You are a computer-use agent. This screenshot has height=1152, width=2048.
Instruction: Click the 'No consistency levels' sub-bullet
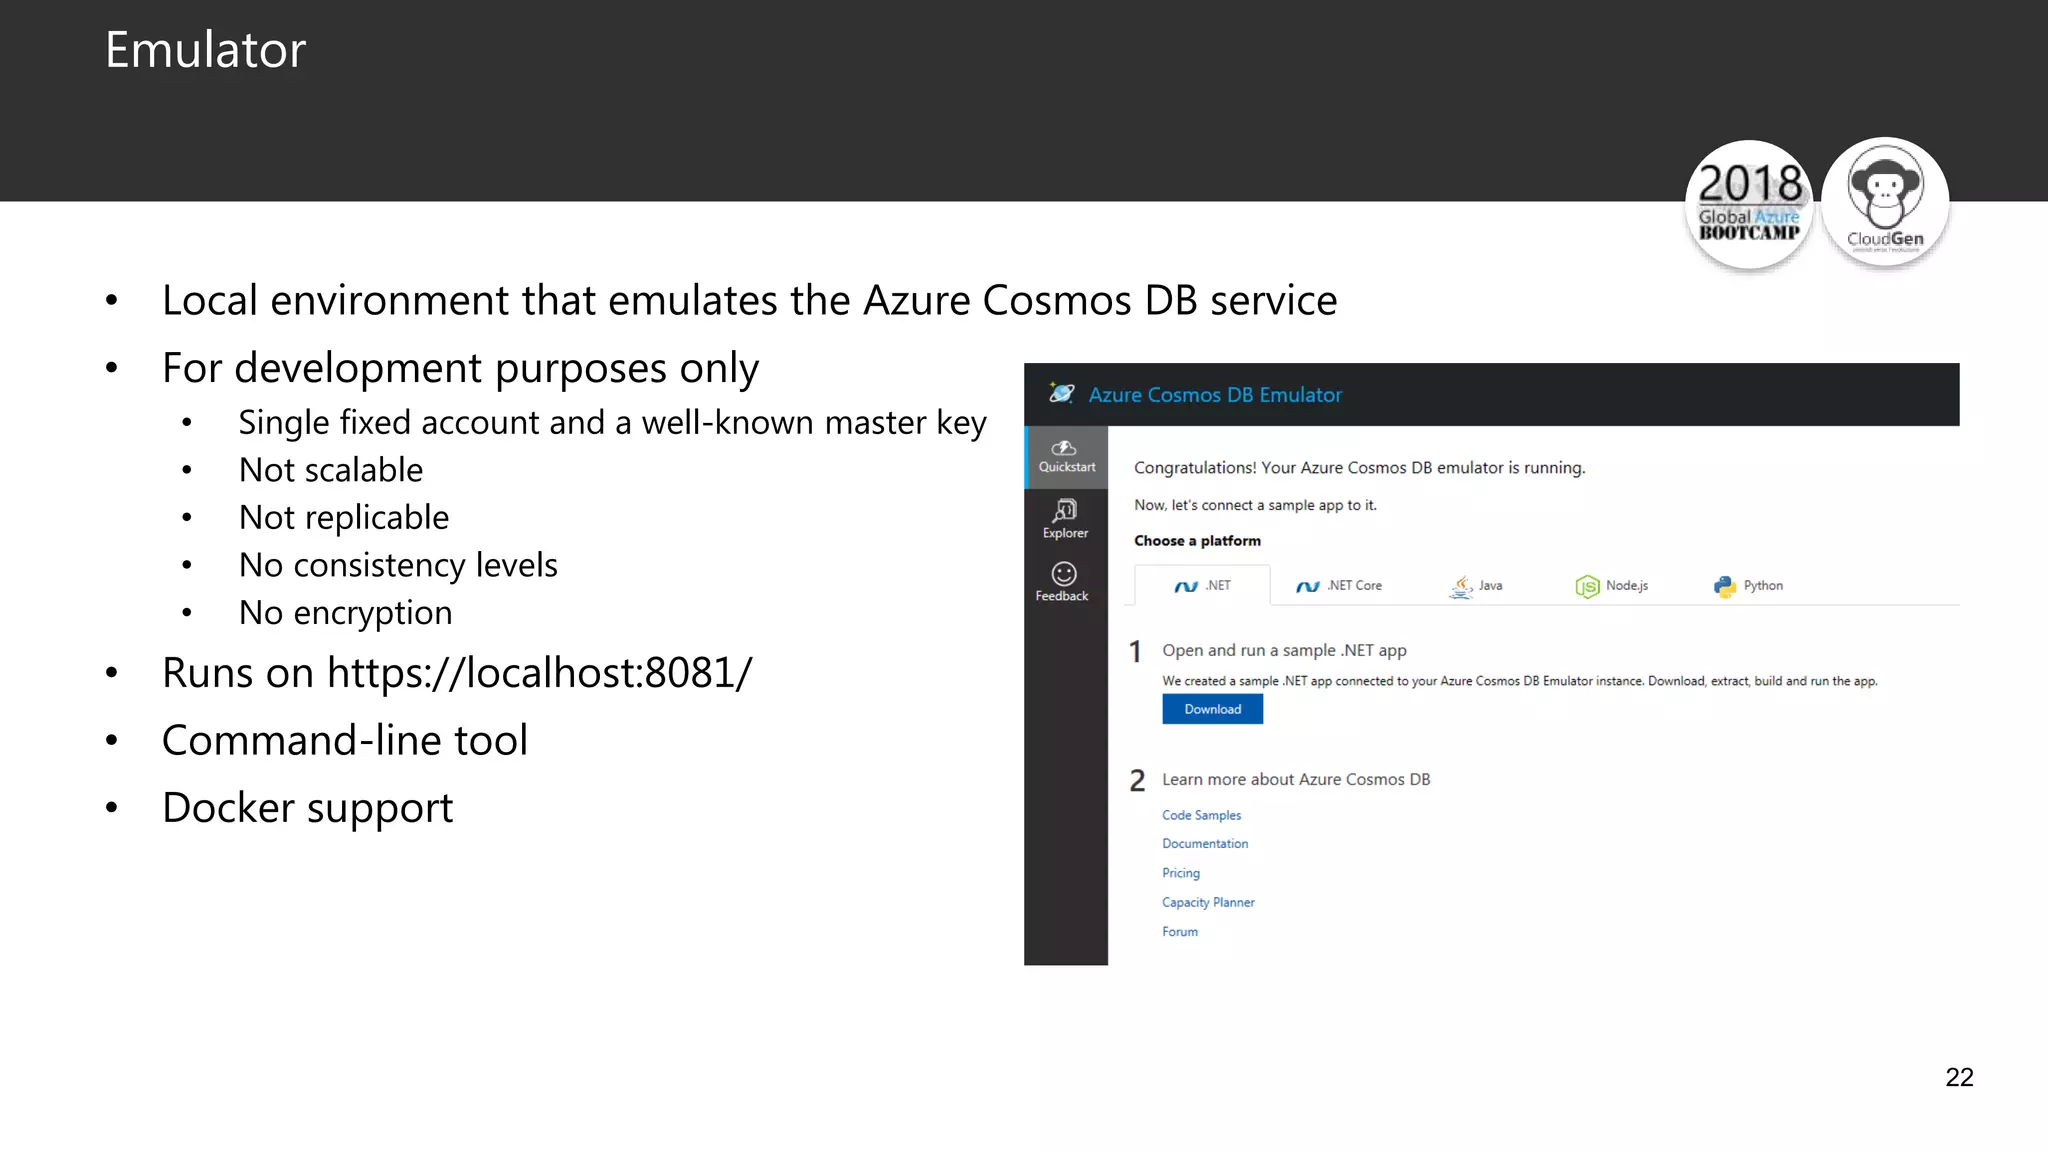click(x=398, y=565)
